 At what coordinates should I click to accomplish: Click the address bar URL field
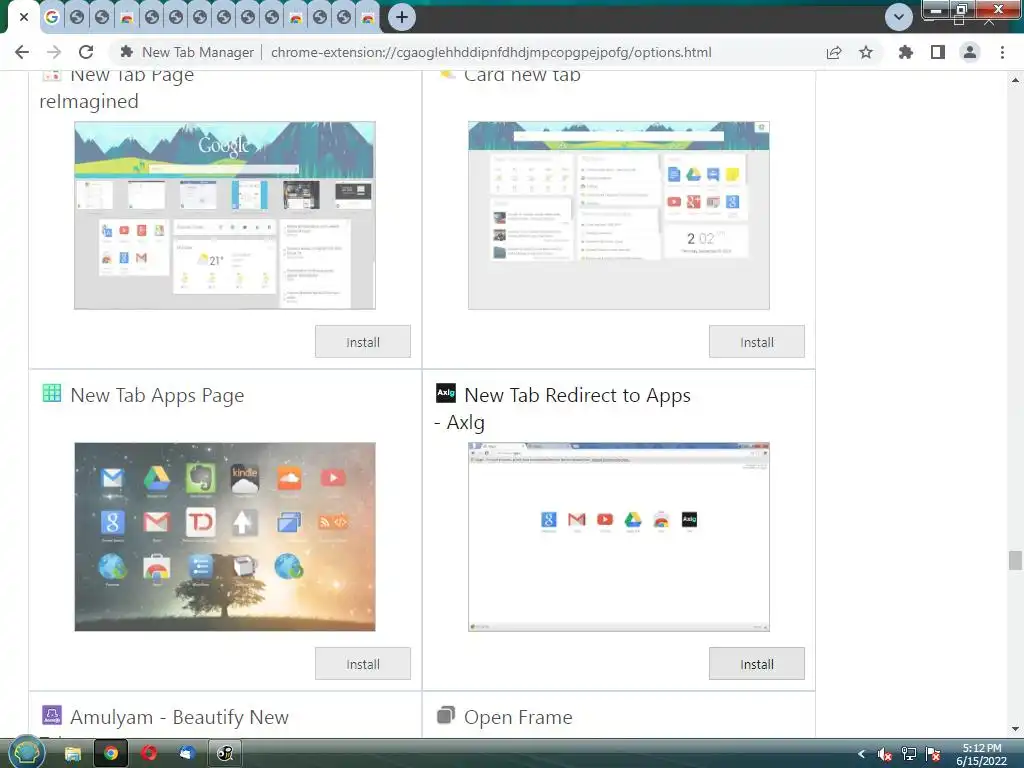point(491,52)
